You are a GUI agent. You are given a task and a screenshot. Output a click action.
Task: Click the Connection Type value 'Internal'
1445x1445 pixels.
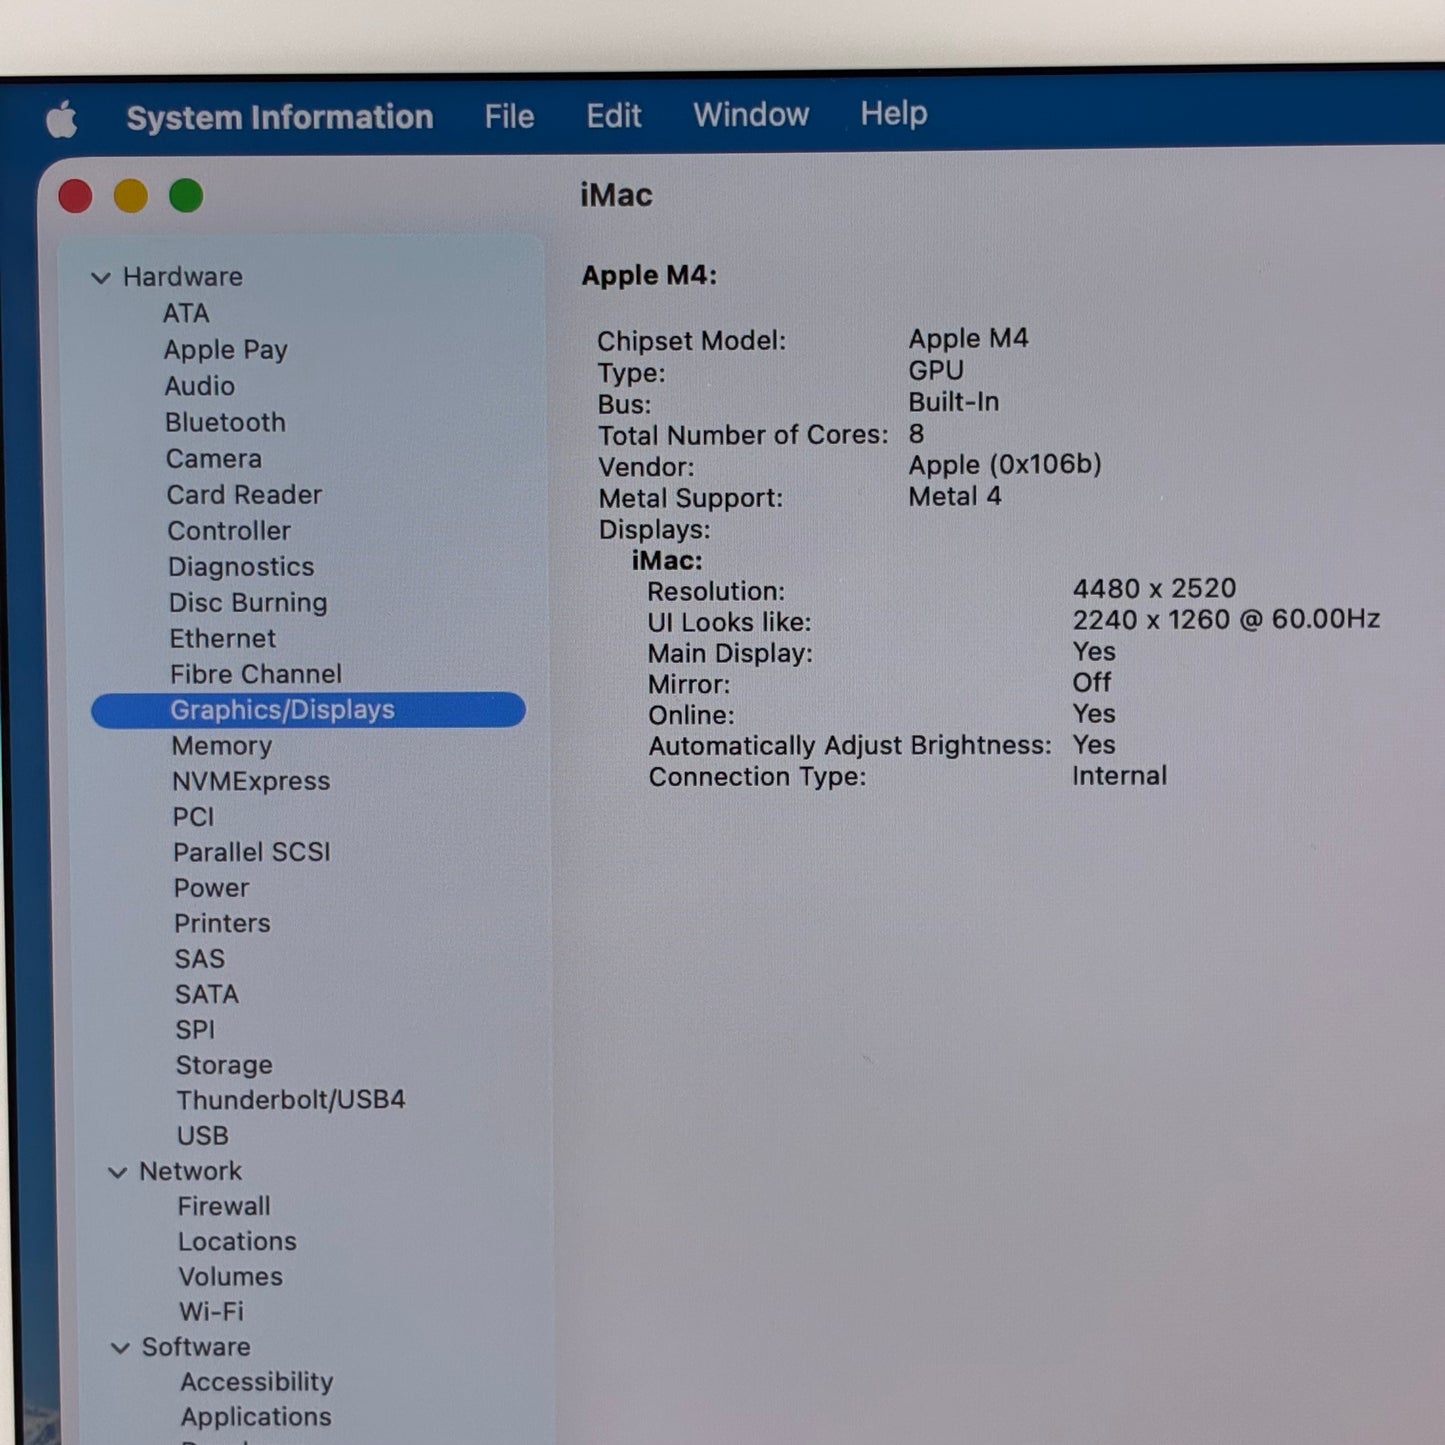point(1120,776)
